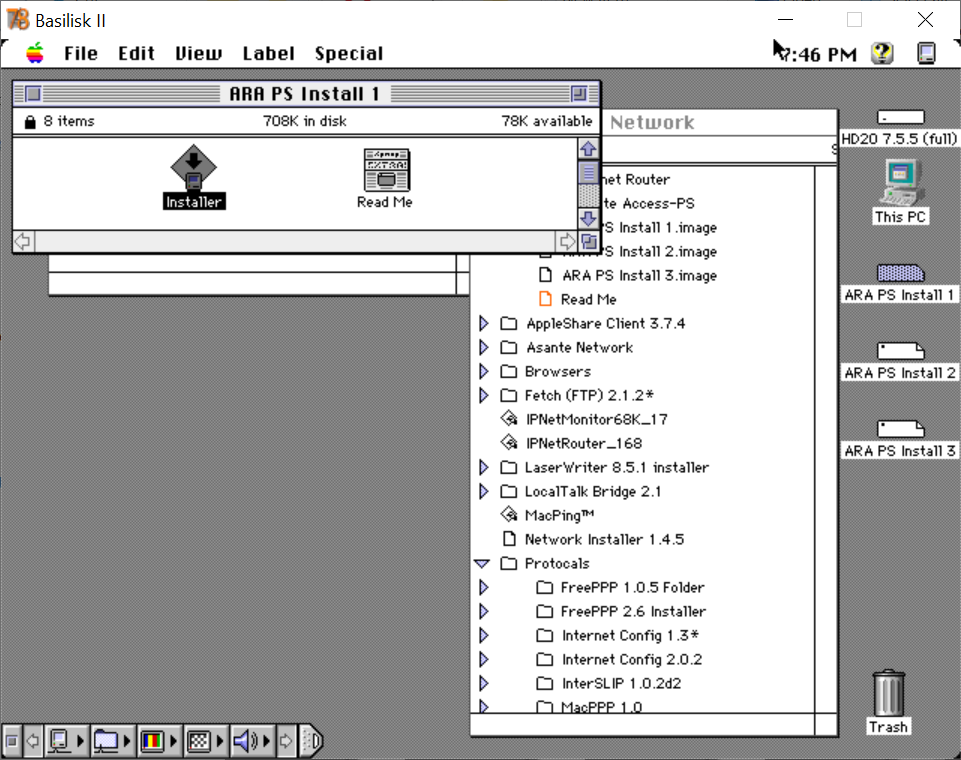Image resolution: width=961 pixels, height=760 pixels.
Task: Select MacPing application icon
Action: click(509, 515)
